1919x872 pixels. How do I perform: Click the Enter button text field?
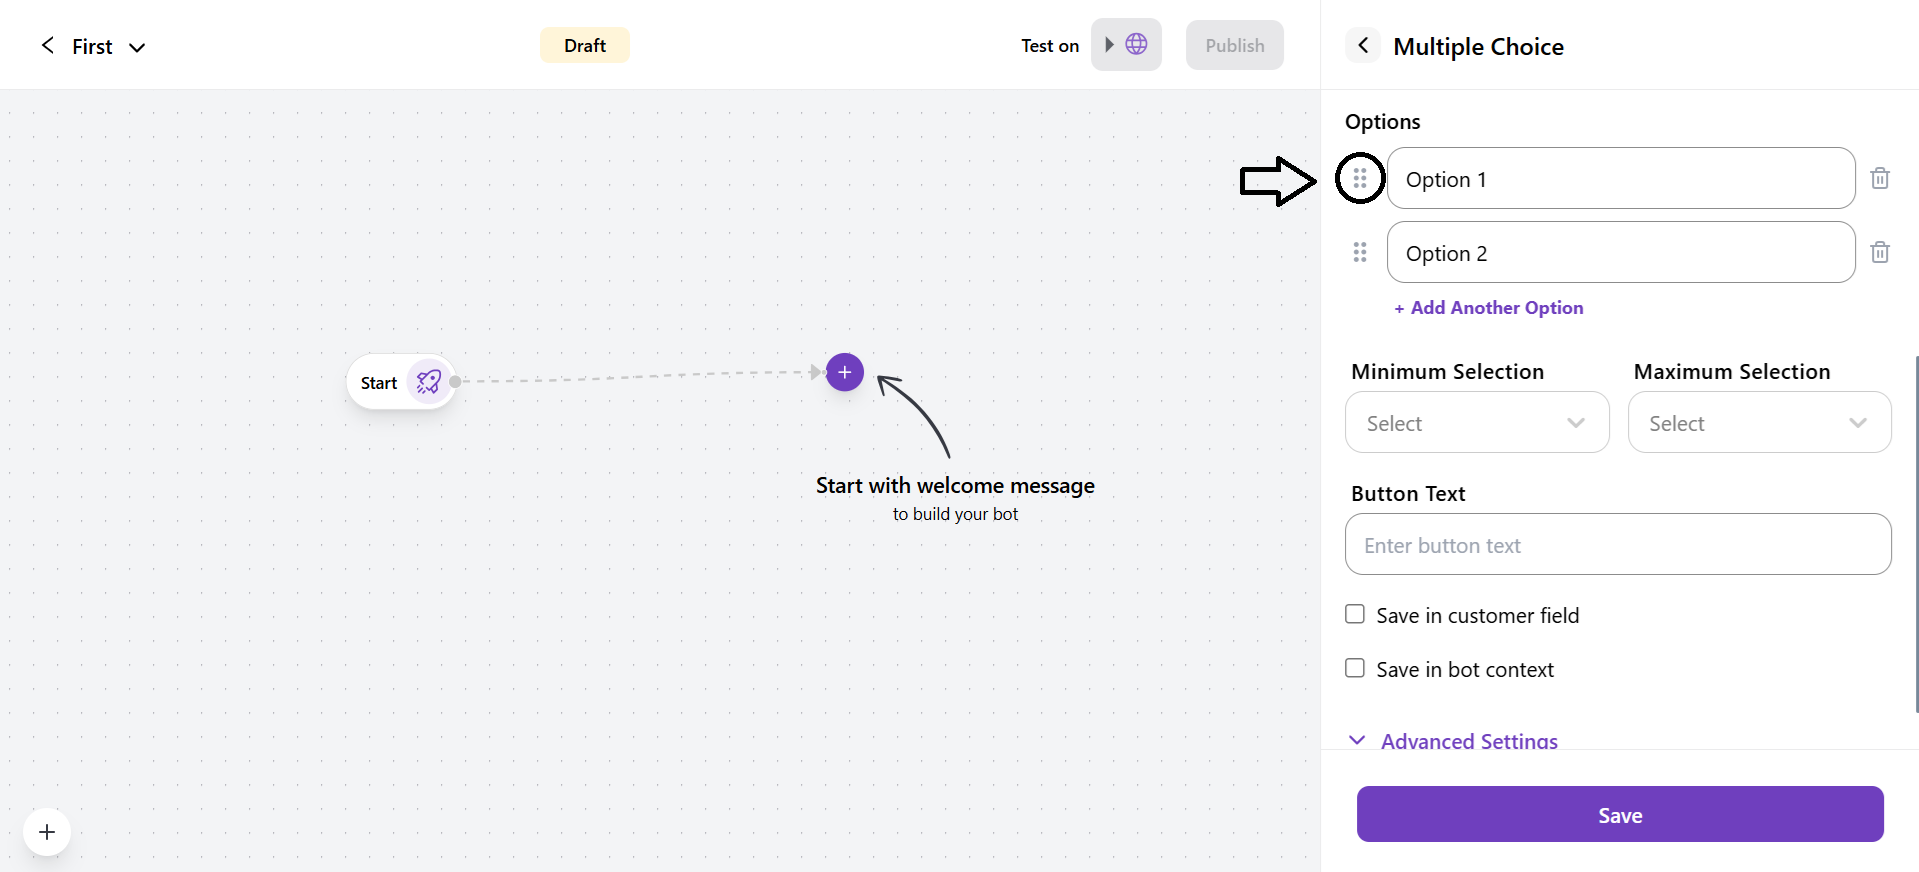tap(1617, 545)
